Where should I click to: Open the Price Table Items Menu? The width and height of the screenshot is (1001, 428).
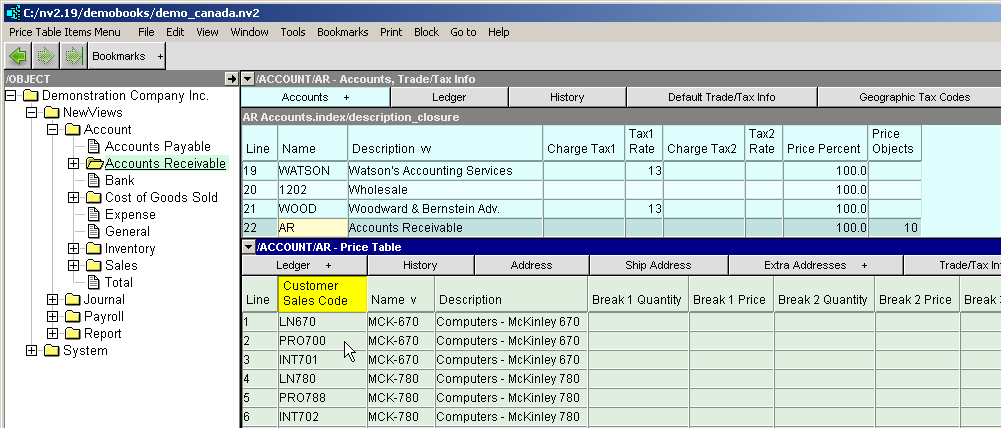tap(65, 32)
